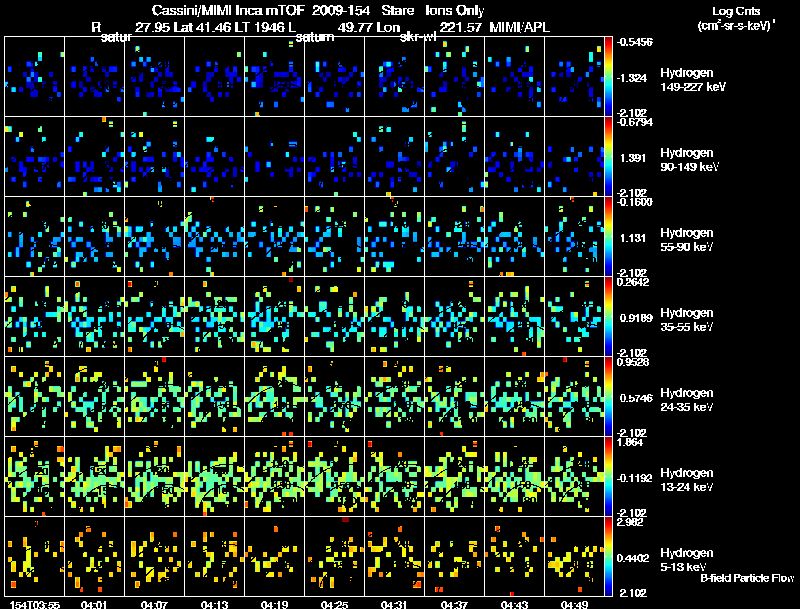This screenshot has width=800, height=609.
Task: Click the Hydrogen 55-90 keV row label
Action: (x=686, y=240)
